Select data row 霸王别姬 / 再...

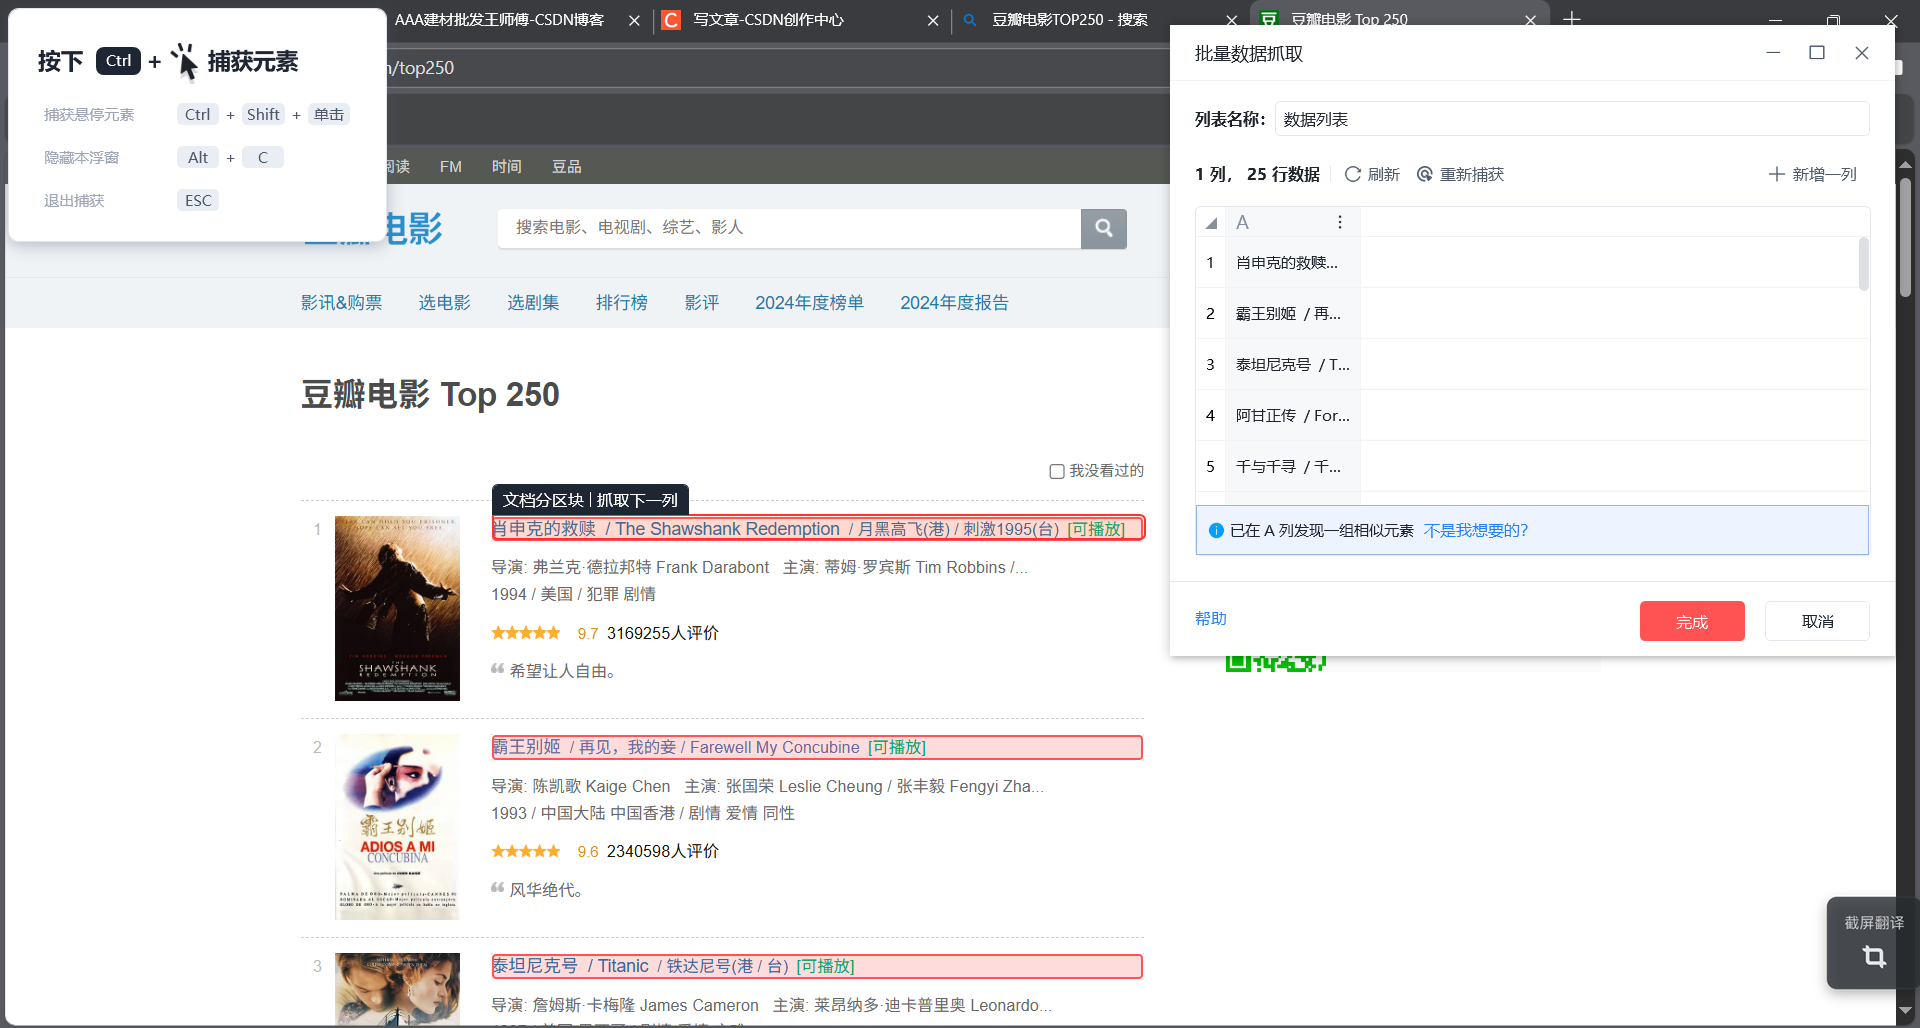(1532, 314)
